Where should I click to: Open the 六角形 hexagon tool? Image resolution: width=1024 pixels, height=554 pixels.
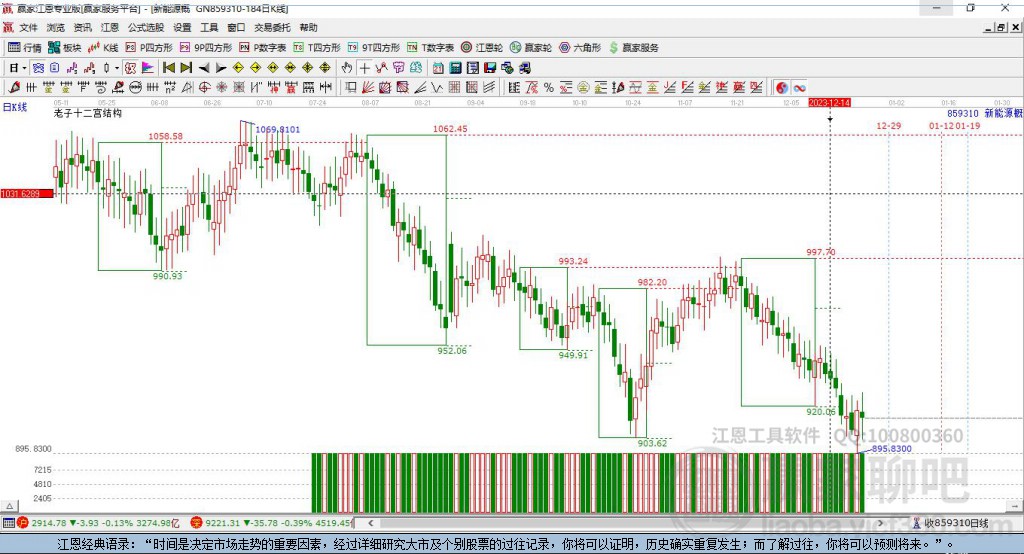pos(580,47)
